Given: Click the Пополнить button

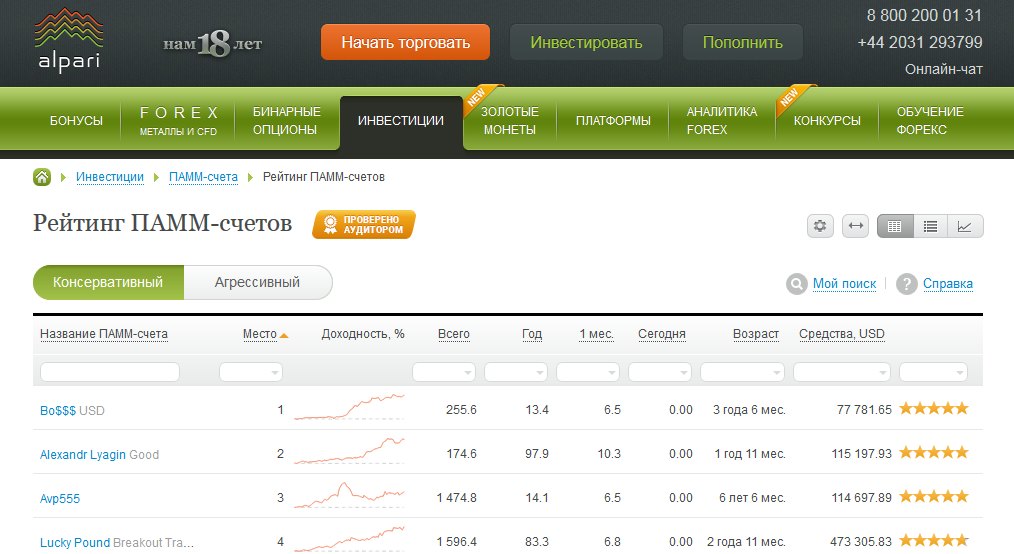Looking at the screenshot, I should 743,42.
